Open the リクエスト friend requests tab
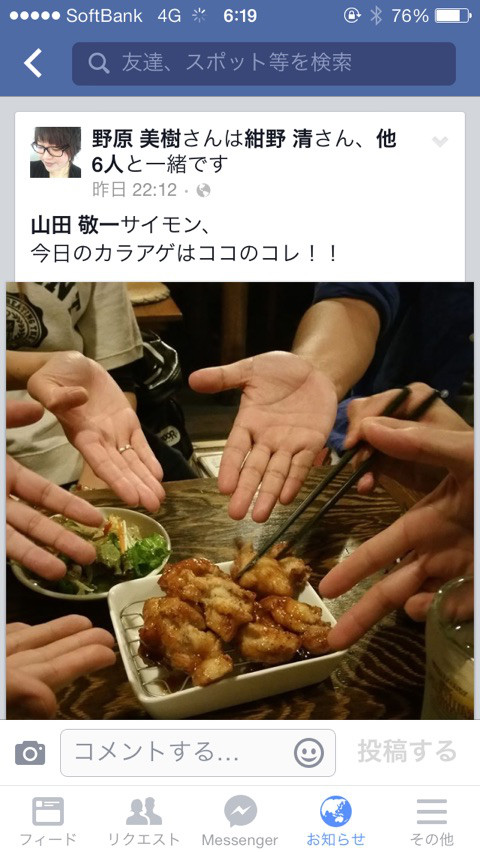Image resolution: width=480 pixels, height=852 pixels. click(x=144, y=821)
